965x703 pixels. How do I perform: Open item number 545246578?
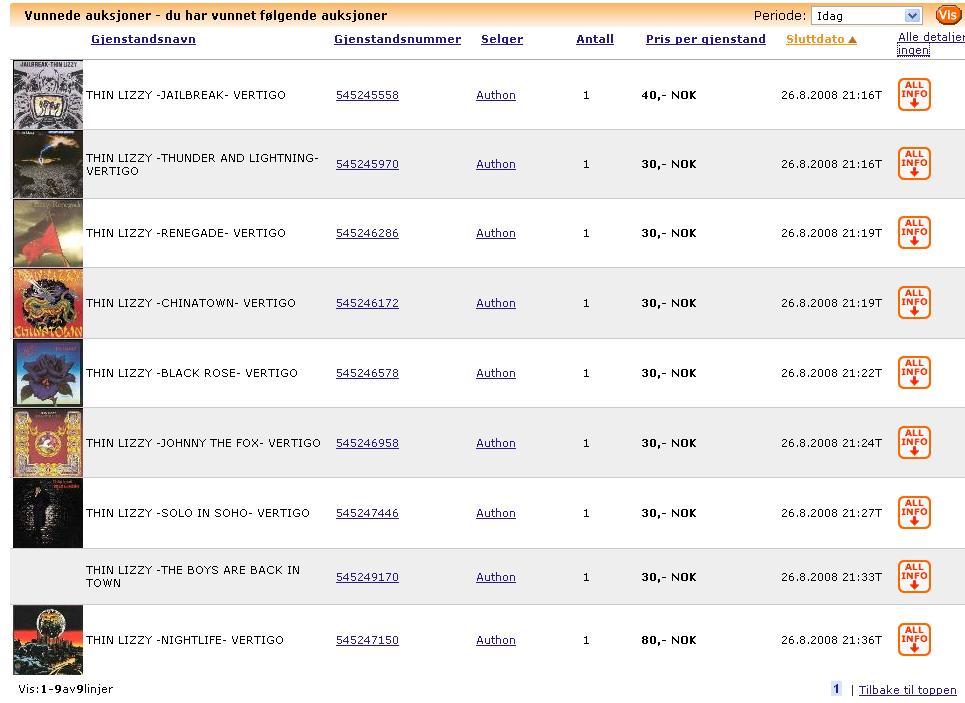[367, 373]
